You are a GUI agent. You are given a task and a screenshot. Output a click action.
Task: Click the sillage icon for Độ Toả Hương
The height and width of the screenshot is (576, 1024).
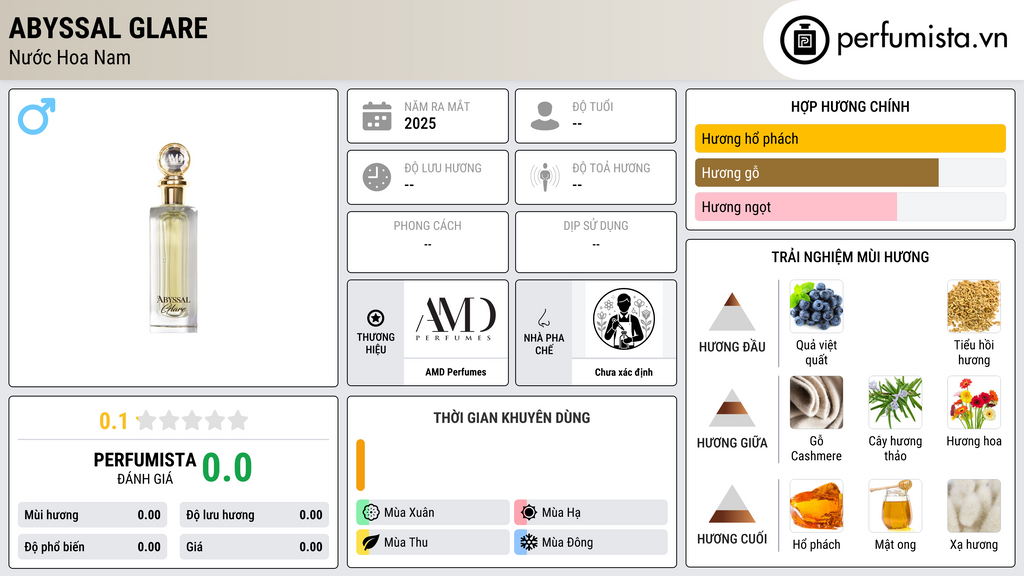[545, 177]
